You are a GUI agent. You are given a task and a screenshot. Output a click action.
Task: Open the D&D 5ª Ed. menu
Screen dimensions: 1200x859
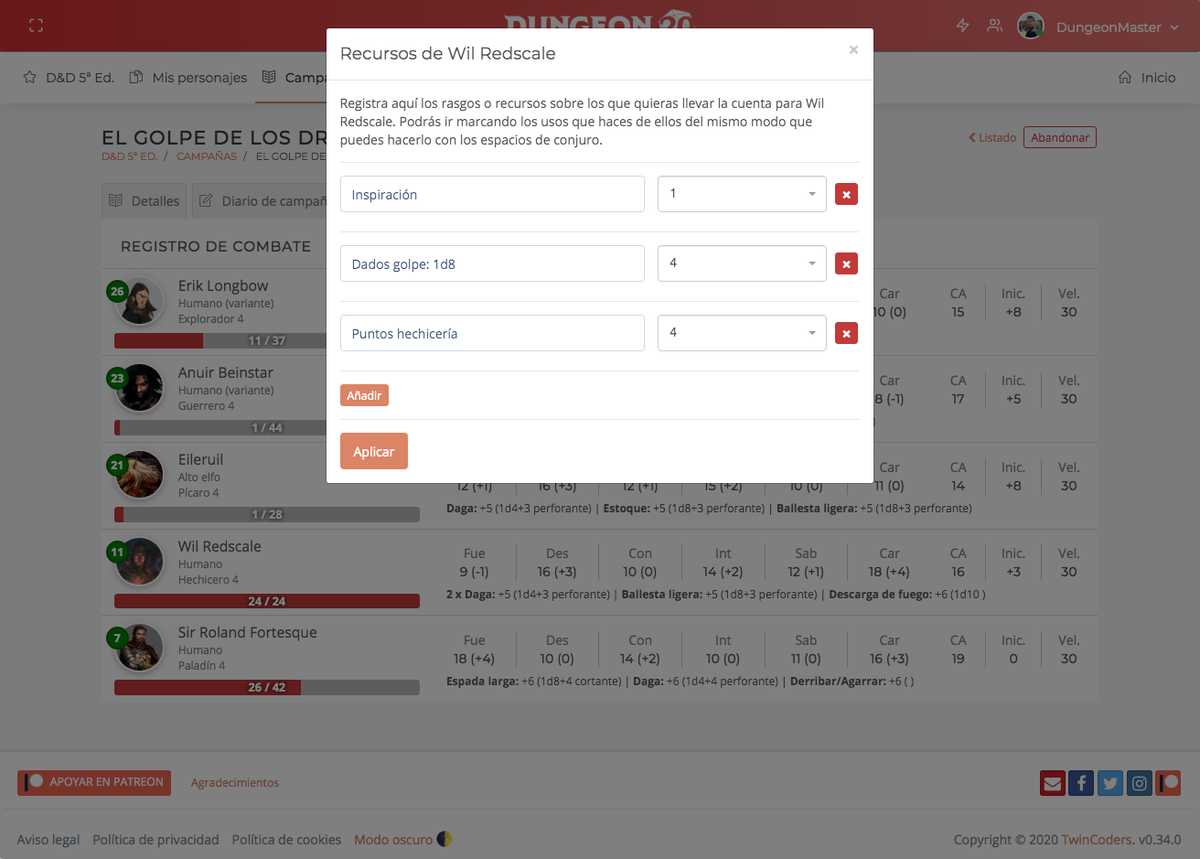pyautogui.click(x=68, y=77)
